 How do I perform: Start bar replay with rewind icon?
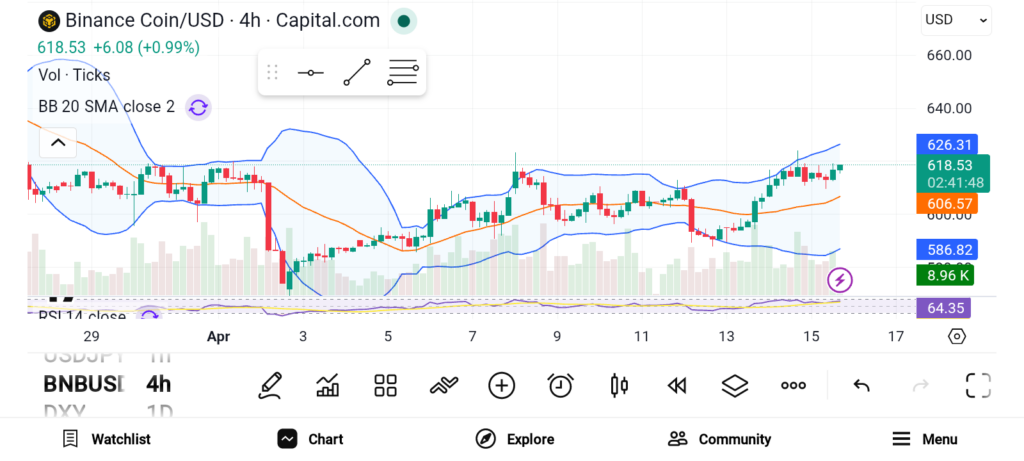[677, 385]
